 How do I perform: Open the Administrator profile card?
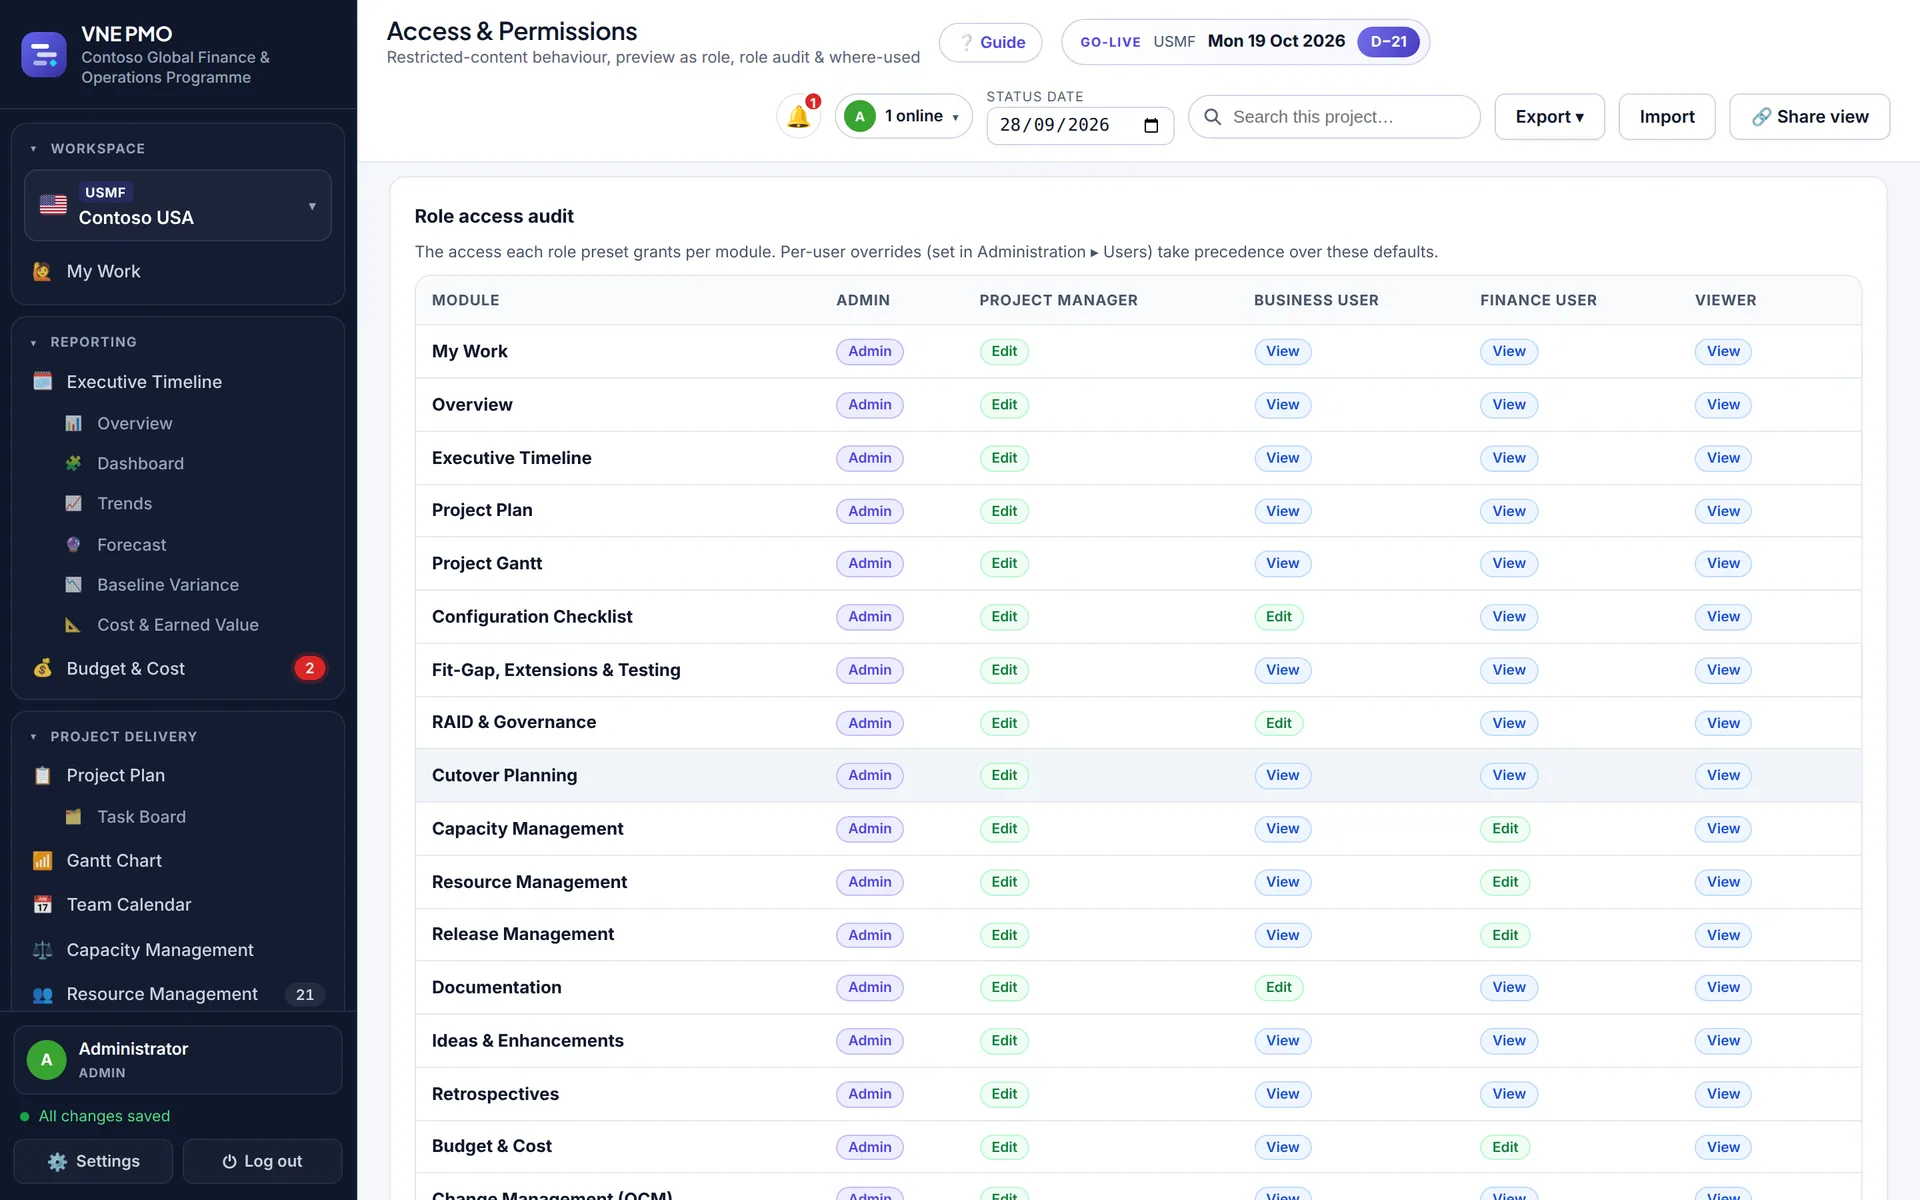click(178, 1059)
